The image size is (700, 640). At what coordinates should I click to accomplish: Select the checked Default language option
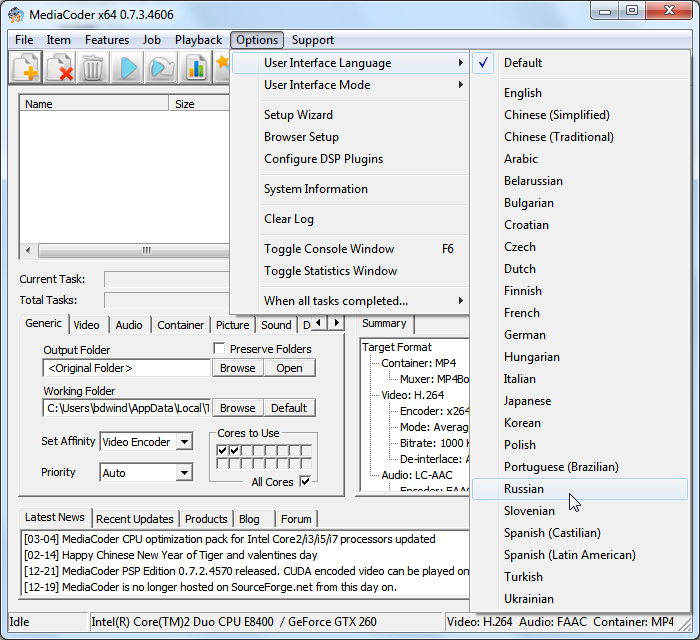[x=579, y=63]
